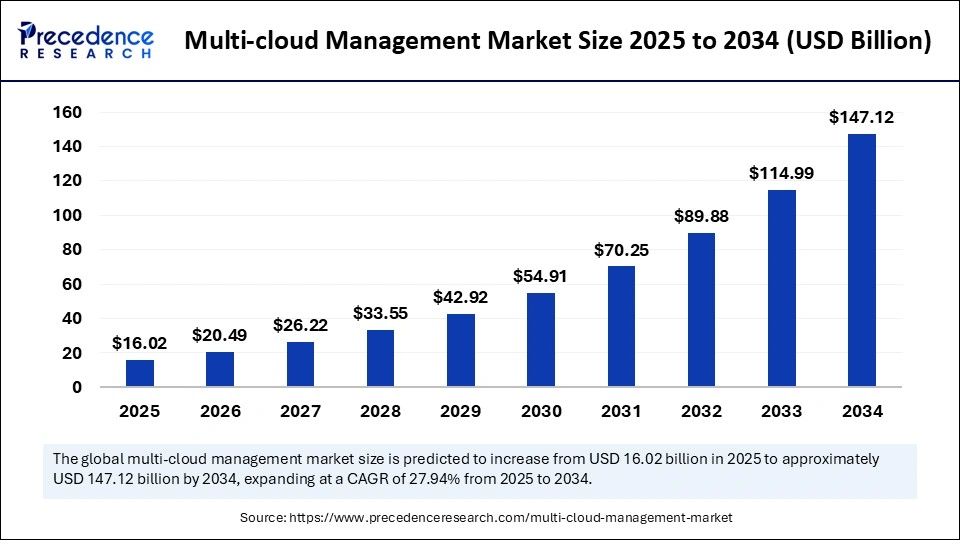The image size is (960, 540).
Task: Click the 100 y-axis value
Action: (x=67, y=216)
